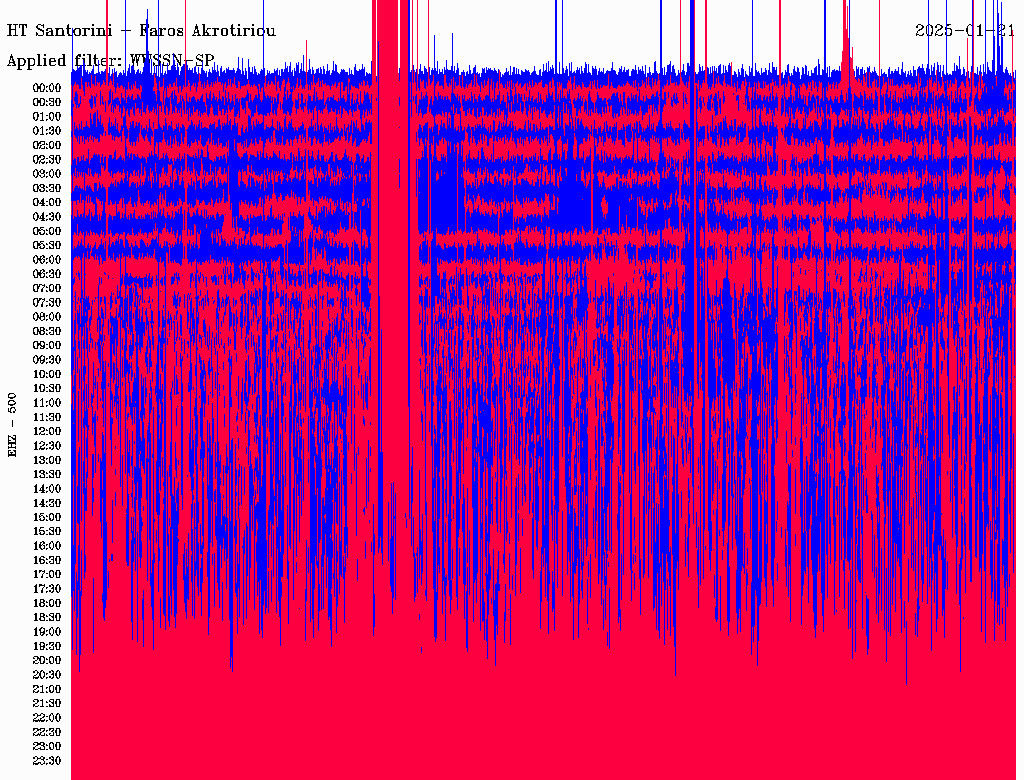Select the 01:00 time label
The height and width of the screenshot is (780, 1024).
click(x=47, y=116)
